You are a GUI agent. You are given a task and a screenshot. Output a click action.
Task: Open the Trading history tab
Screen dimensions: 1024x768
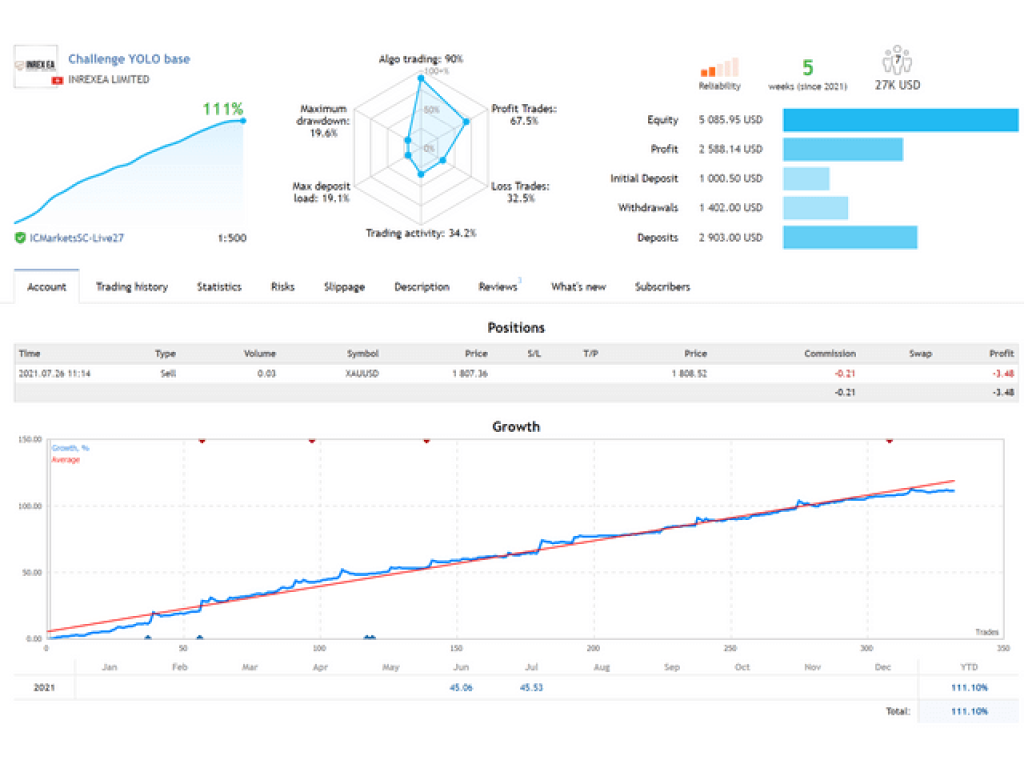click(131, 287)
